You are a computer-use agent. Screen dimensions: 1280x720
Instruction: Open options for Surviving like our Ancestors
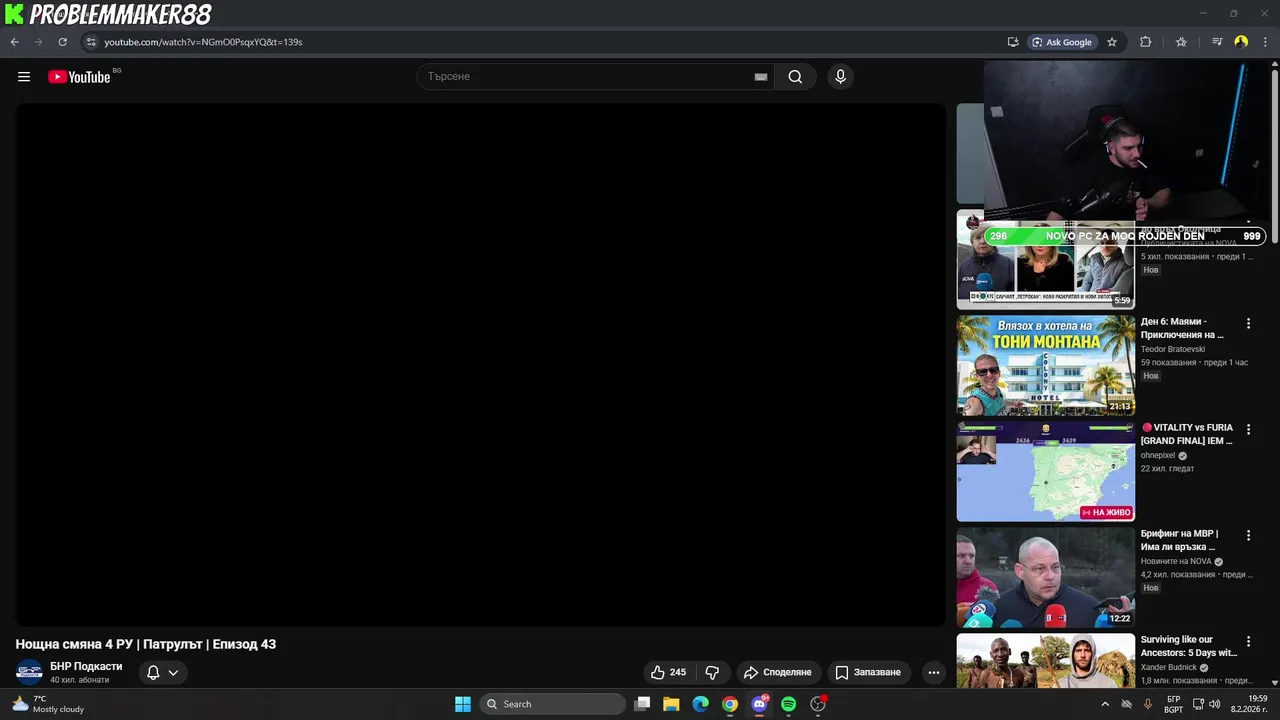[1248, 642]
